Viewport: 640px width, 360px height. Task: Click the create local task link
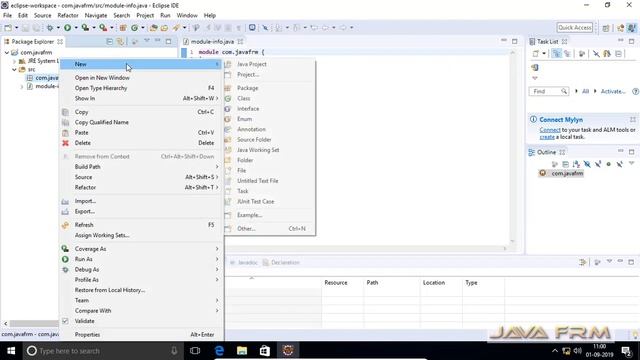point(547,137)
